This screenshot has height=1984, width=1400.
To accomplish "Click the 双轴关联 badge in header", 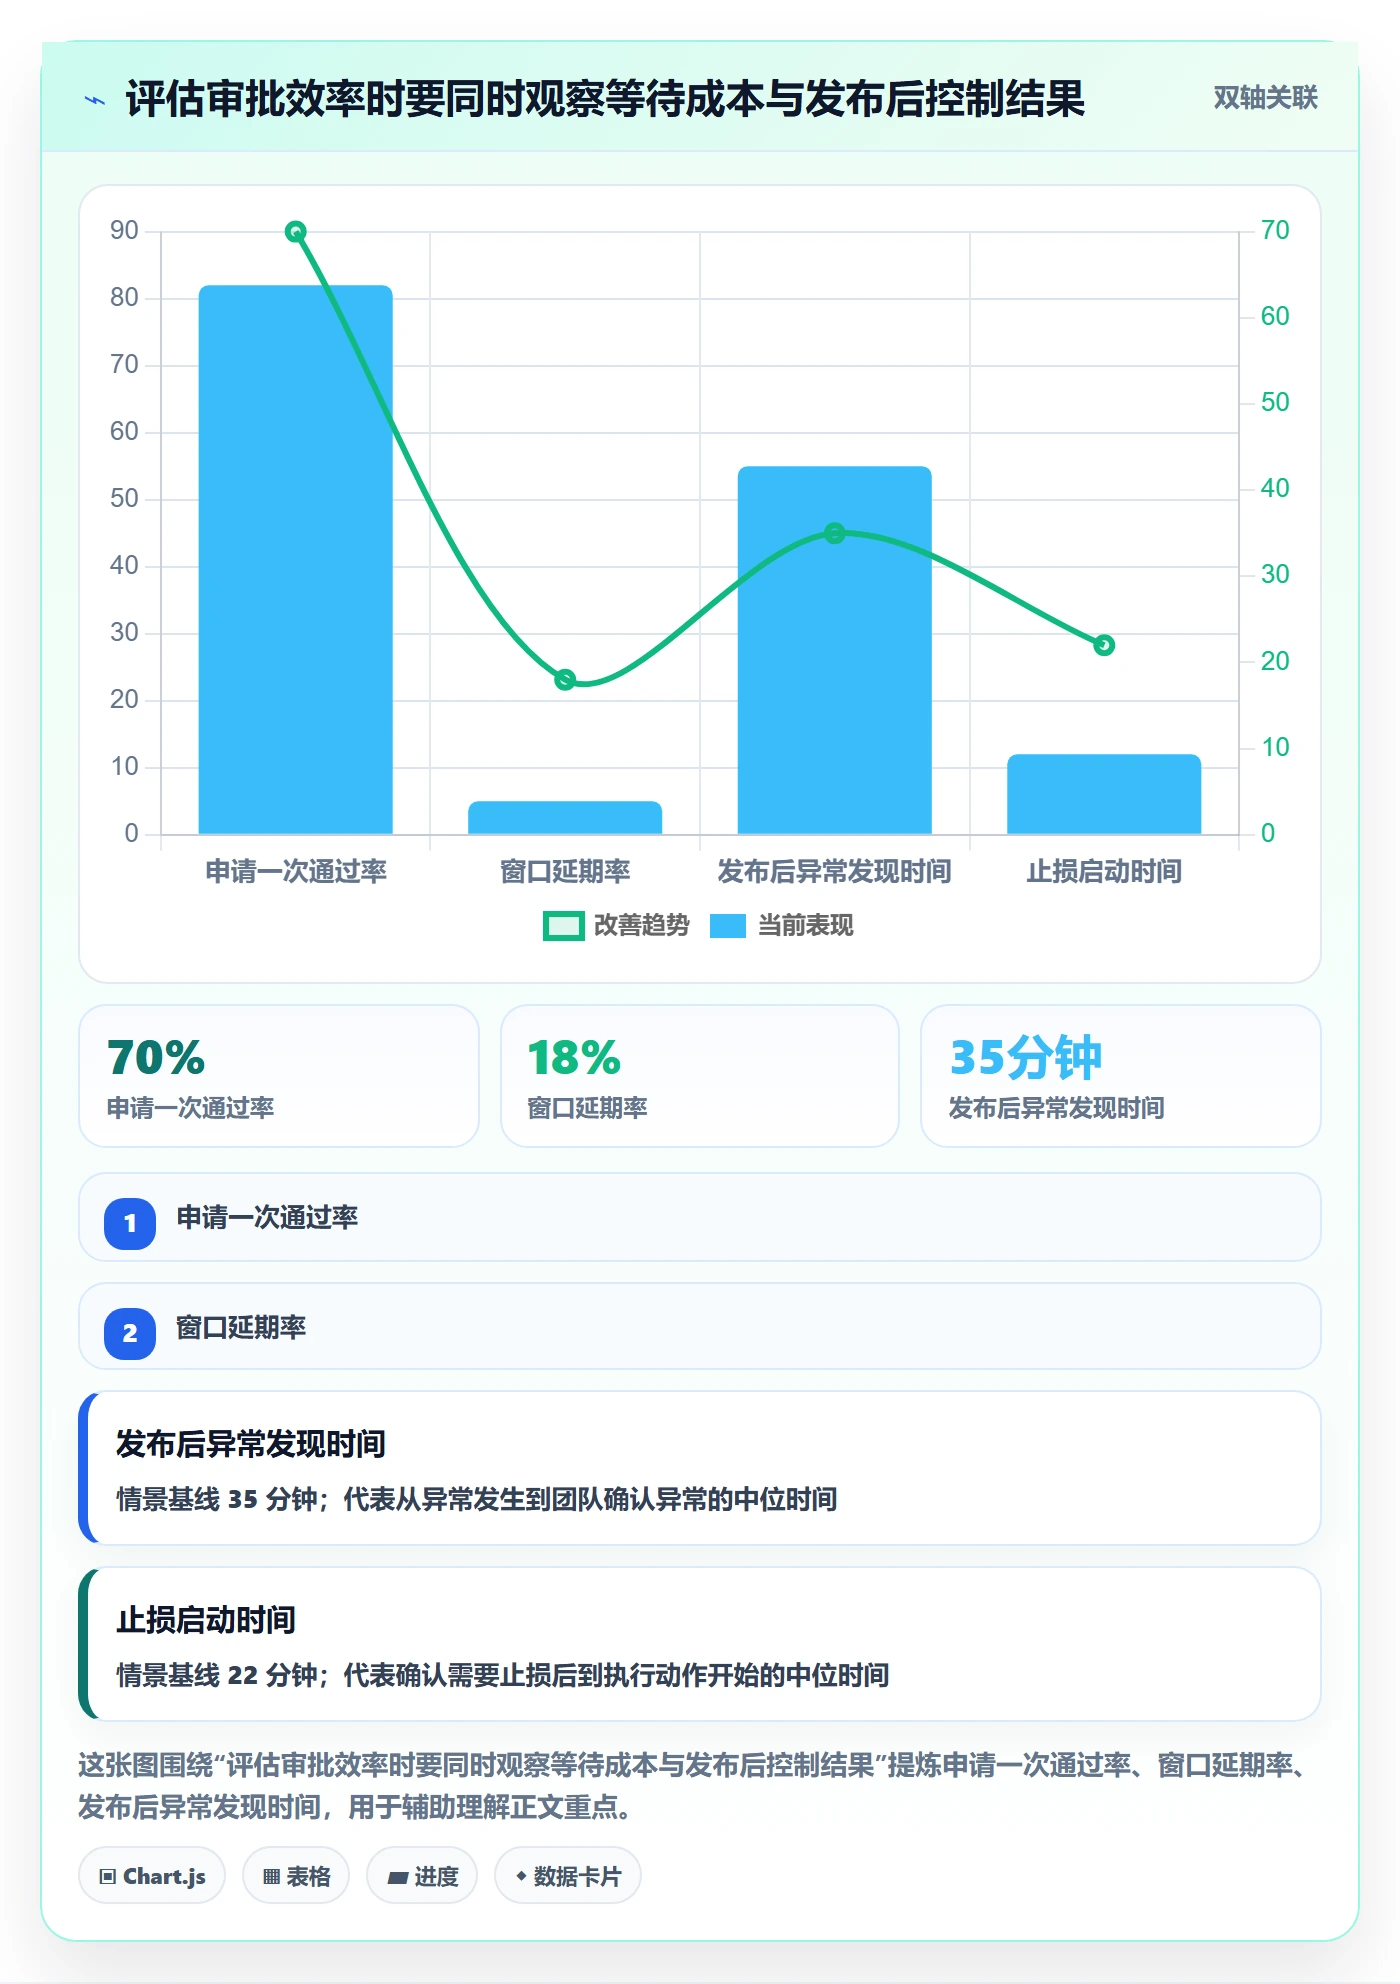I will (x=1265, y=98).
